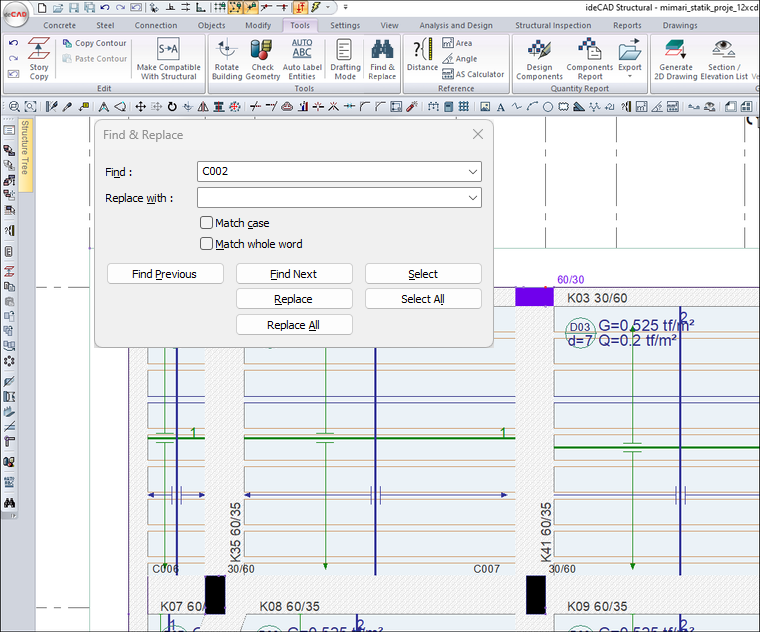Click Make Compatible With Structural
Image resolution: width=760 pixels, height=632 pixels.
168,58
